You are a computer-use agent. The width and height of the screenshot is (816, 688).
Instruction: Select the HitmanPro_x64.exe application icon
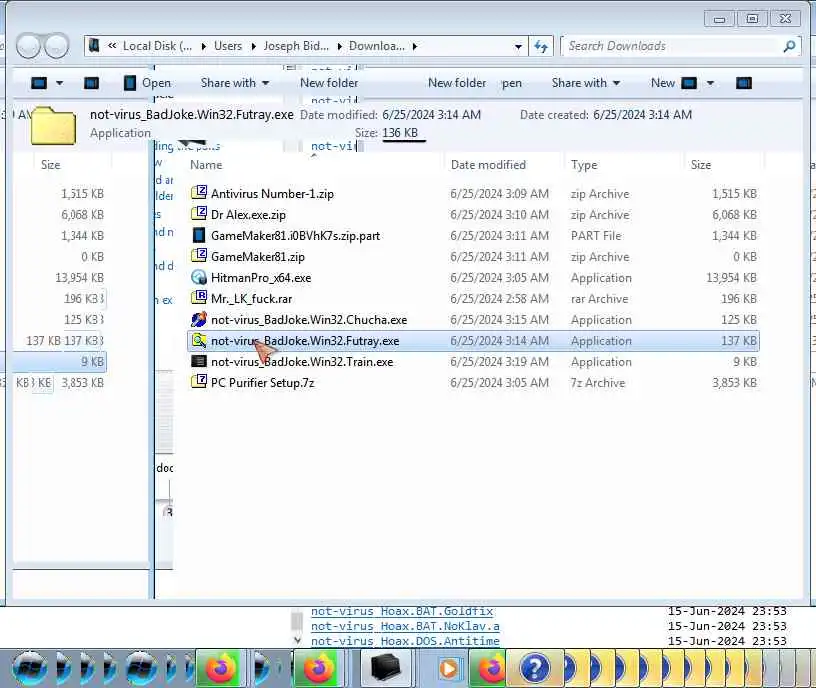pos(199,277)
